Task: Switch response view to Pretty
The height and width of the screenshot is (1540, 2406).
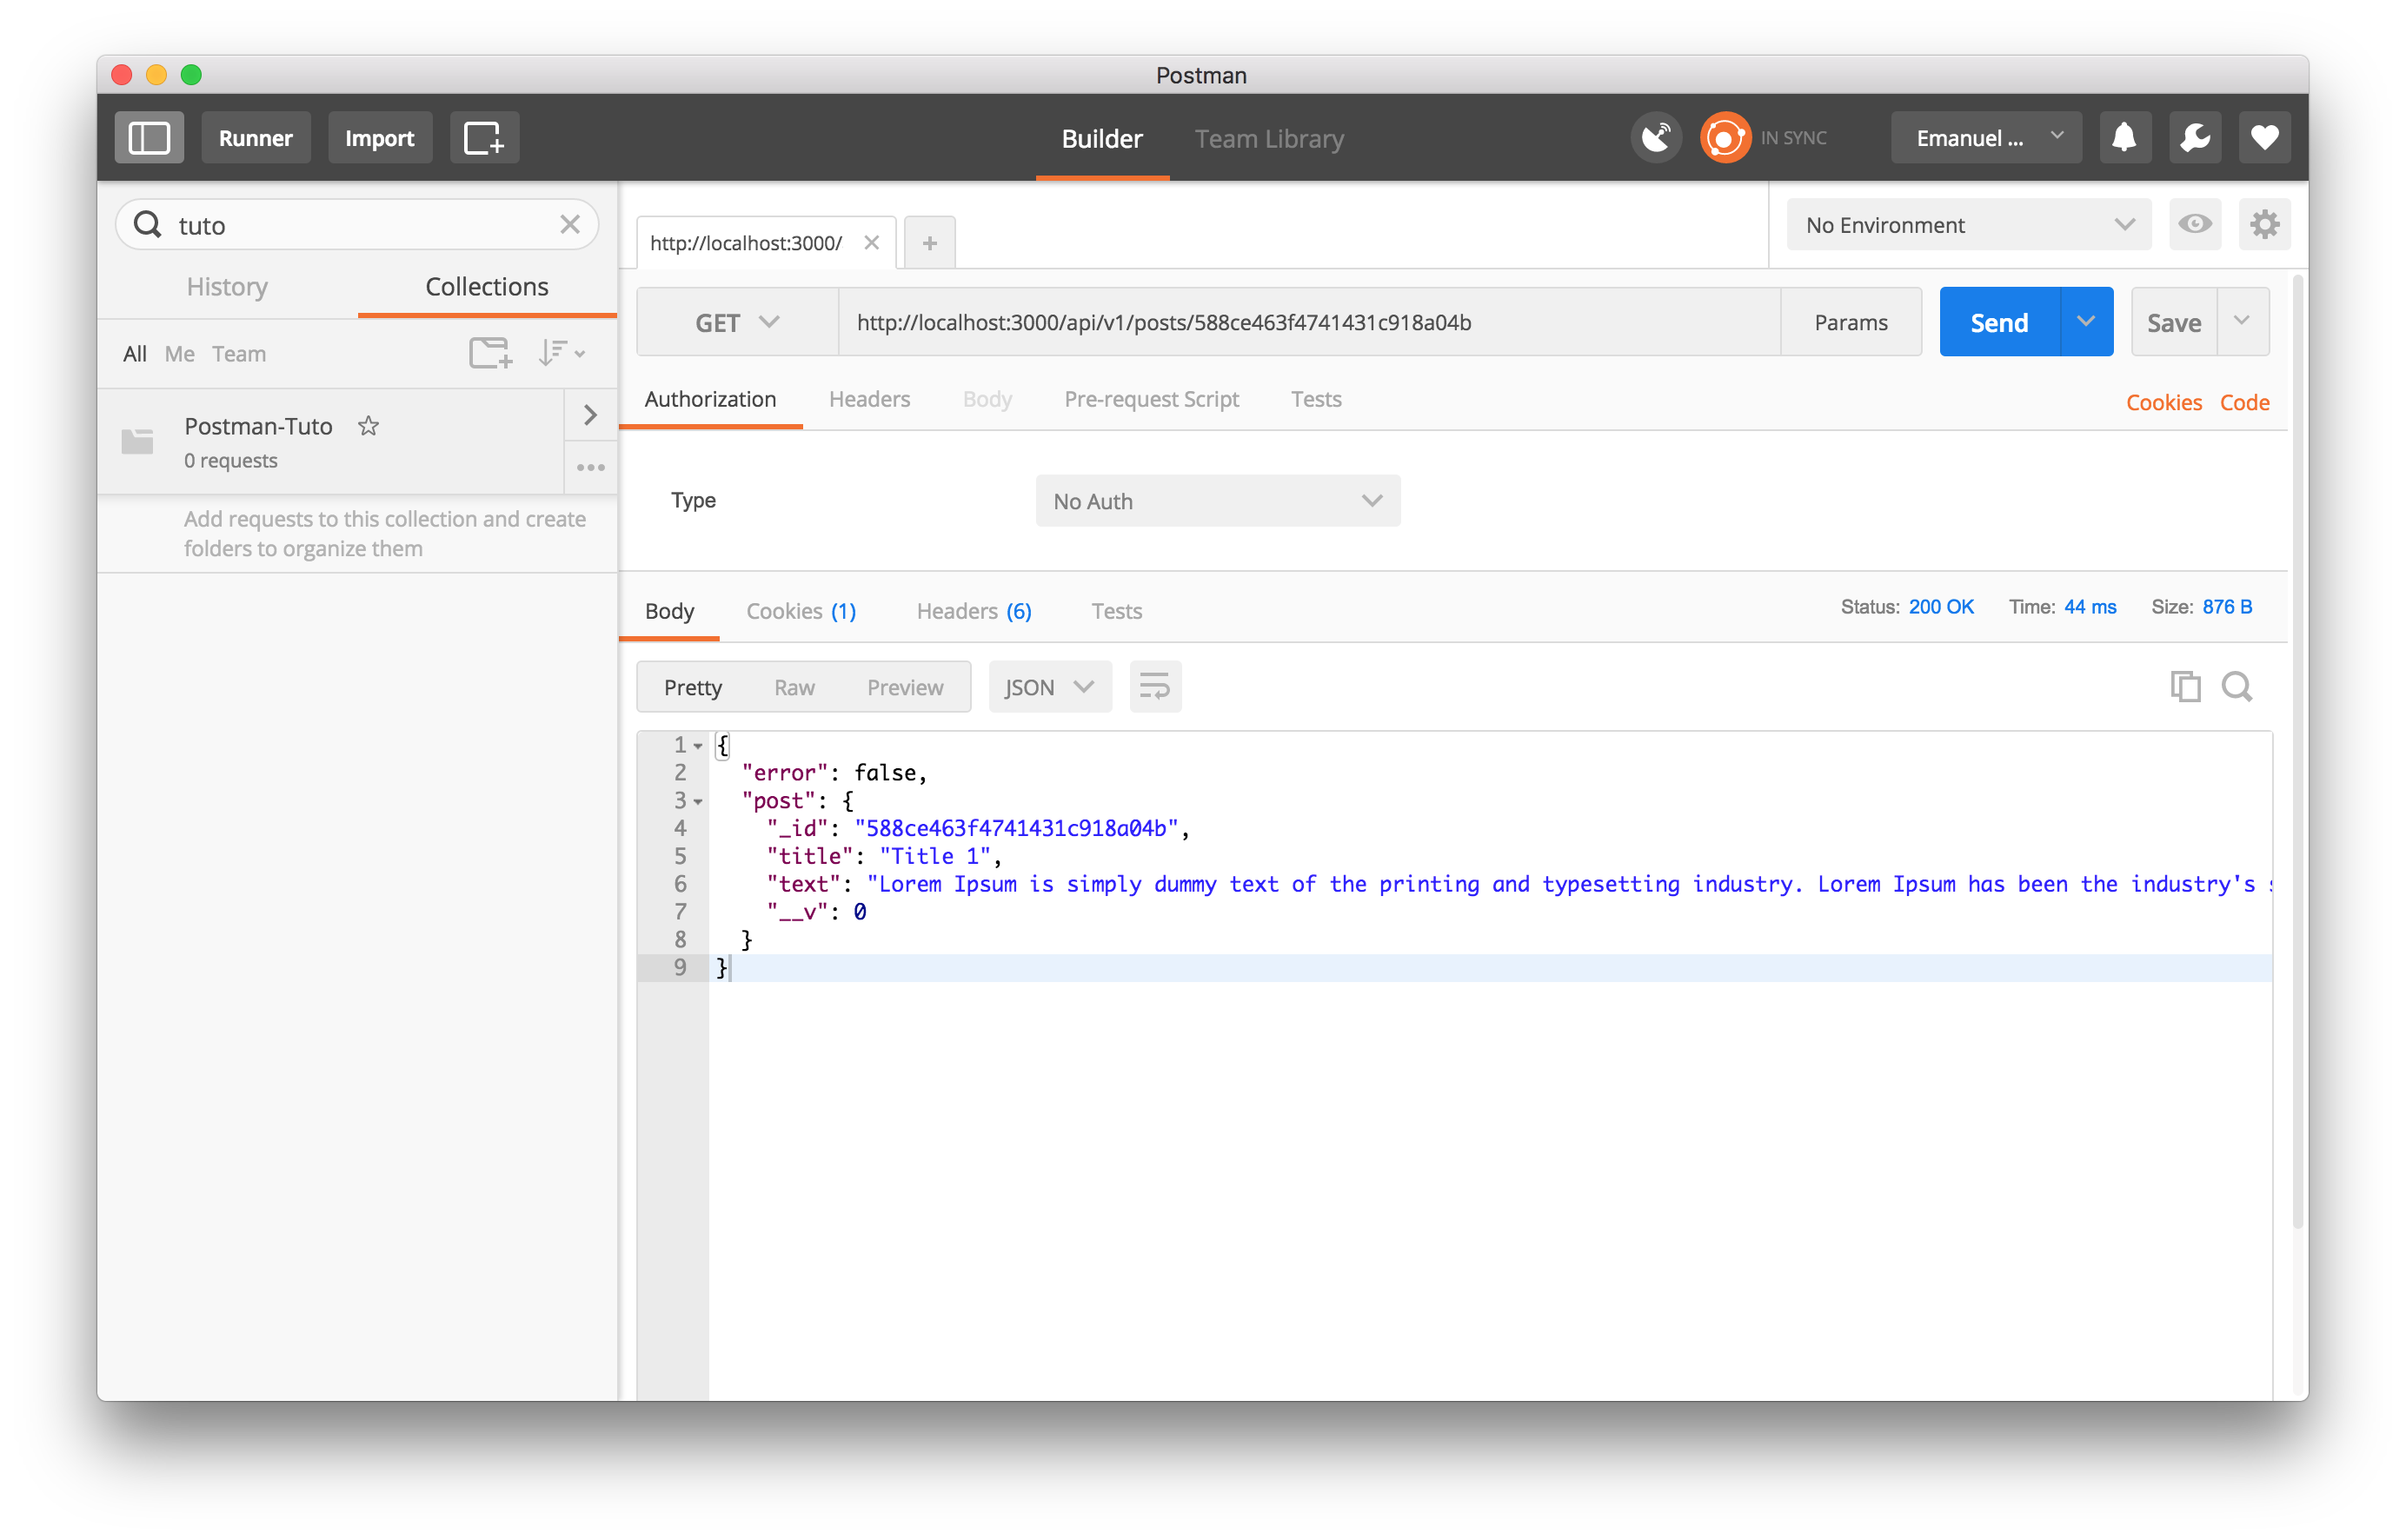Action: point(692,687)
